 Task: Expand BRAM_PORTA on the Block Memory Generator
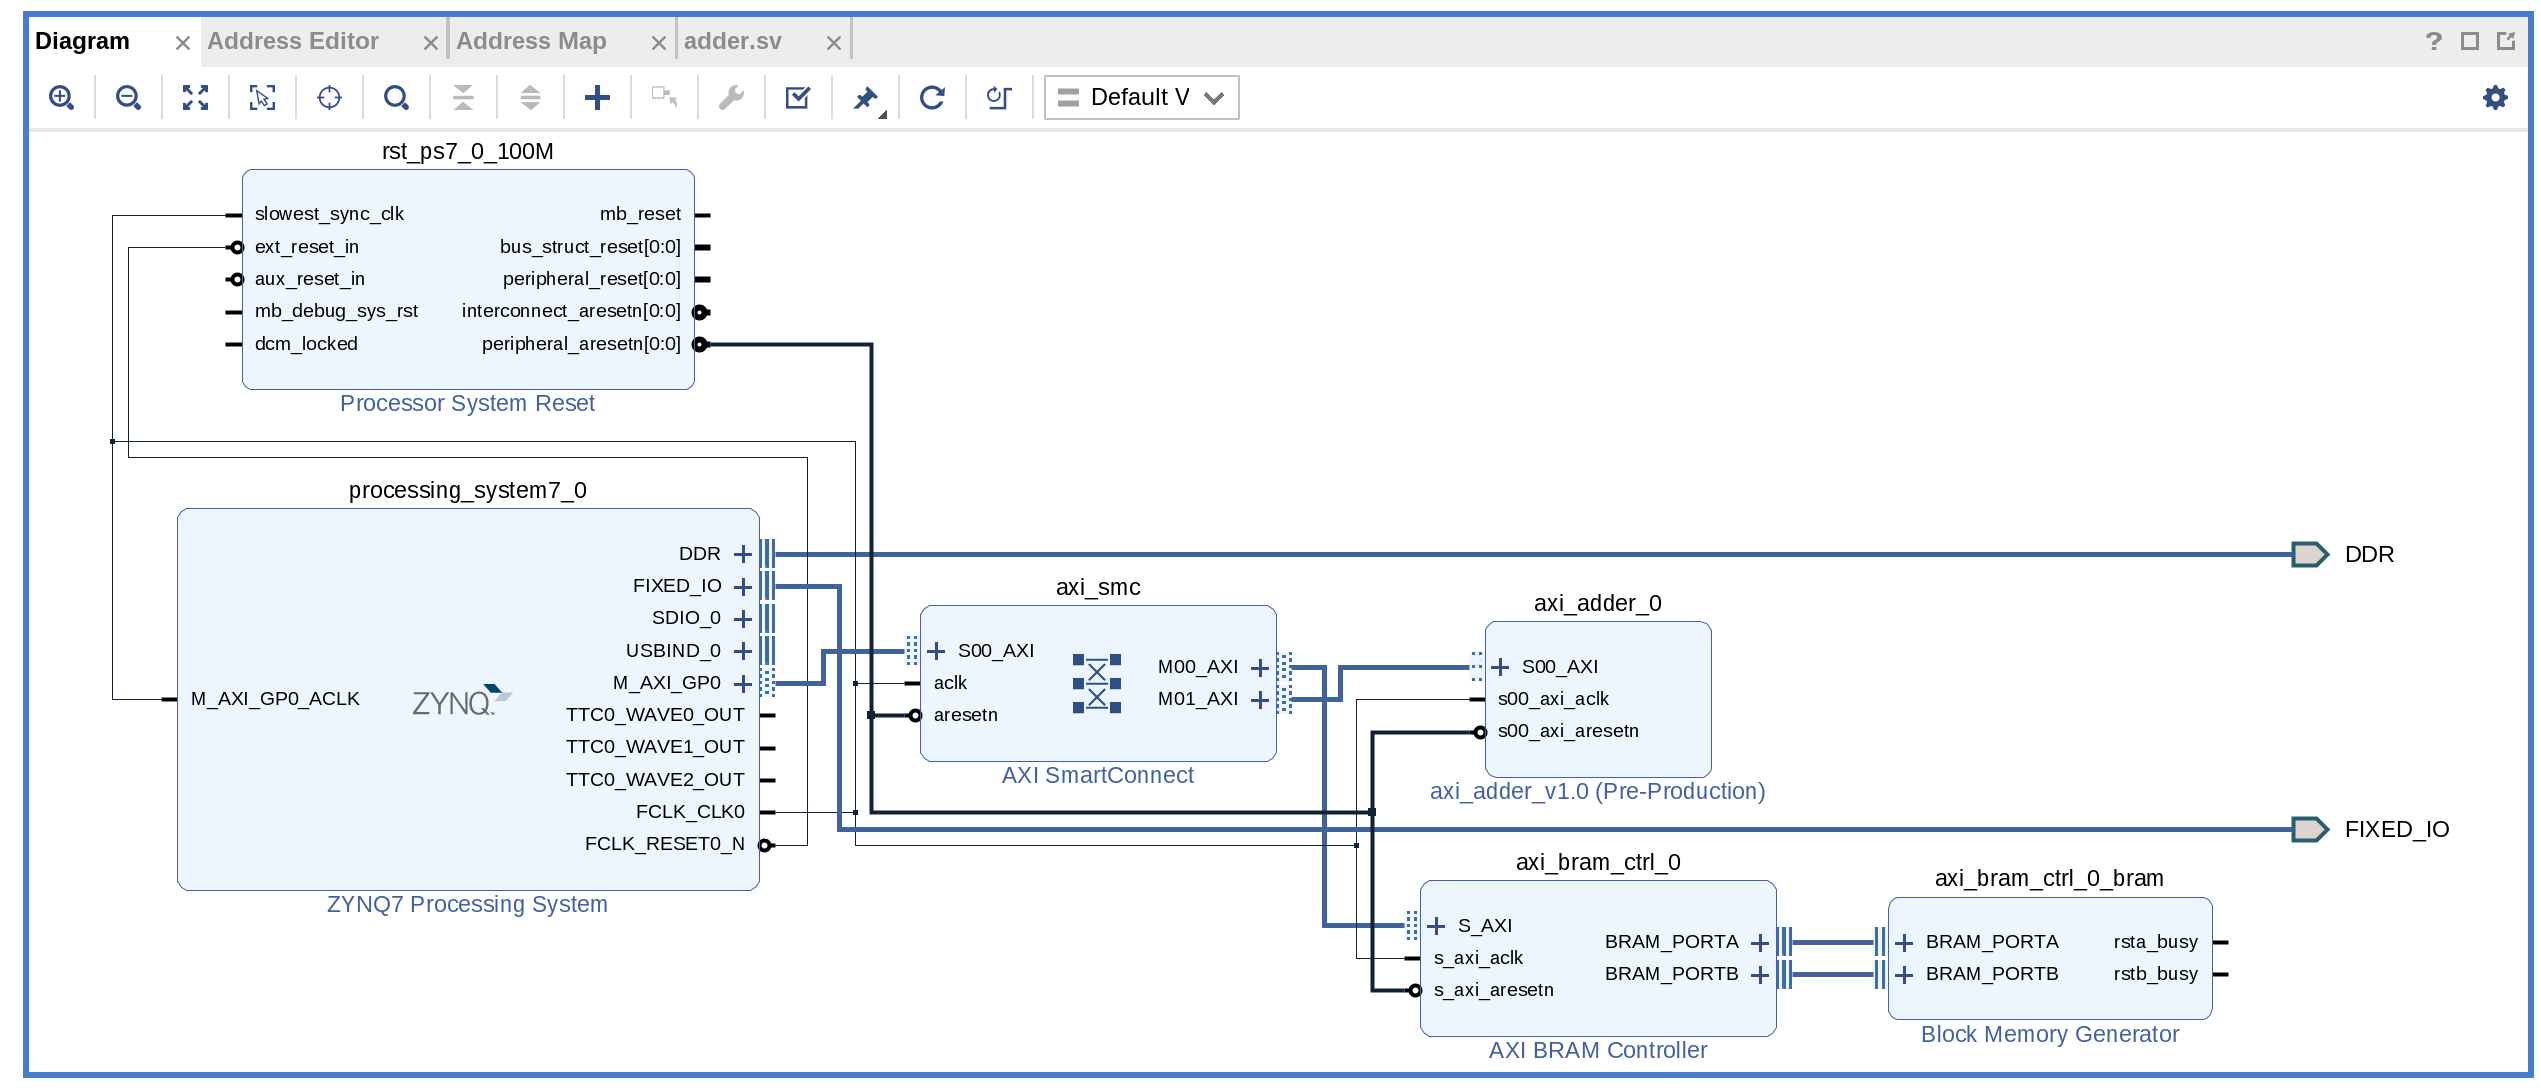[x=1904, y=942]
